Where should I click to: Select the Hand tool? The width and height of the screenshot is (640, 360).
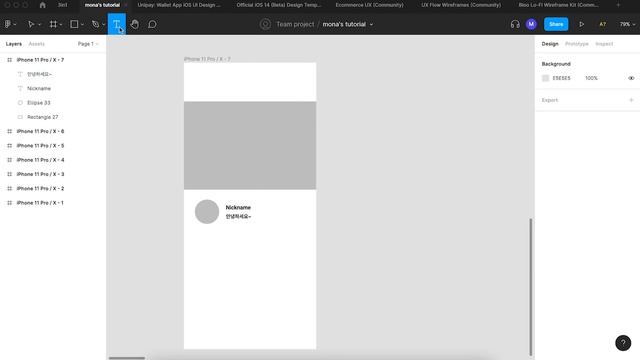134,24
